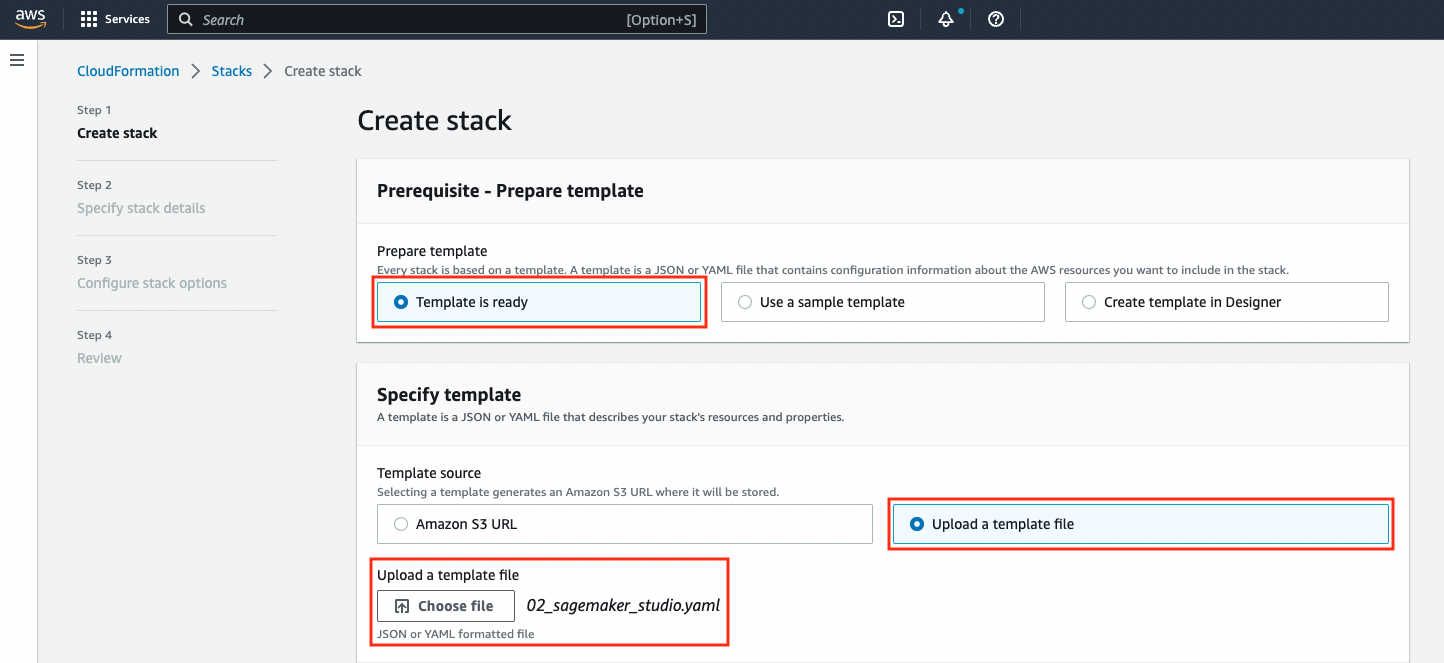Click the 02_sagemaker_studio.yaml file name
Screen dimensions: 1444x663
pos(623,605)
